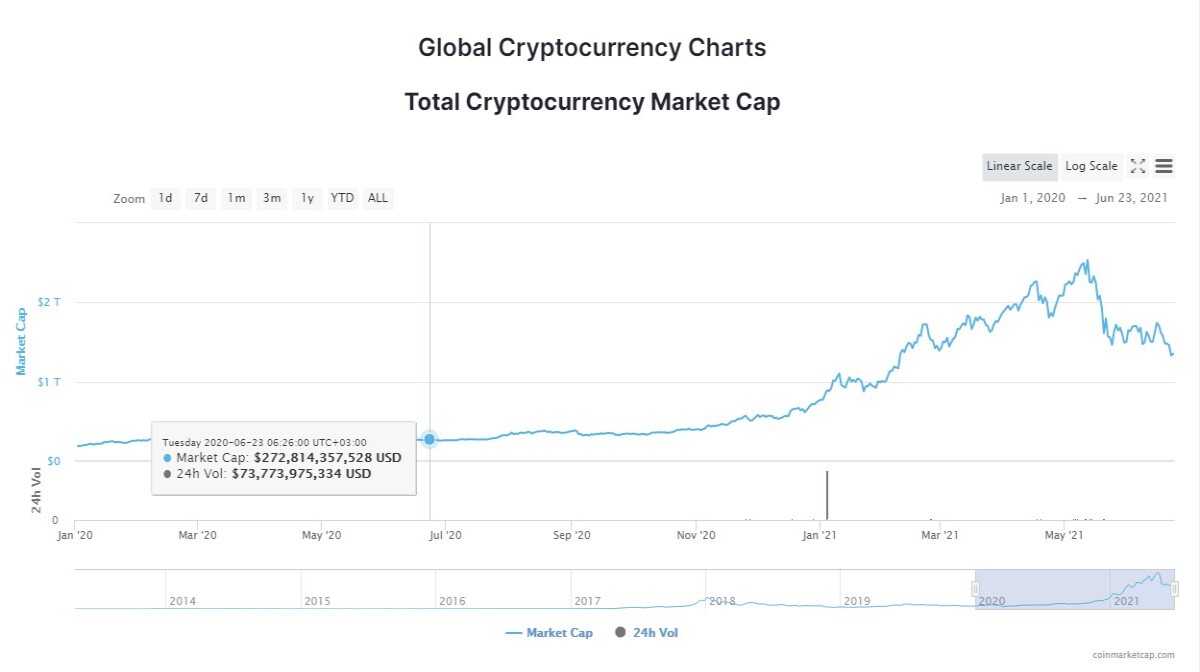Show ALL historical data

(378, 198)
